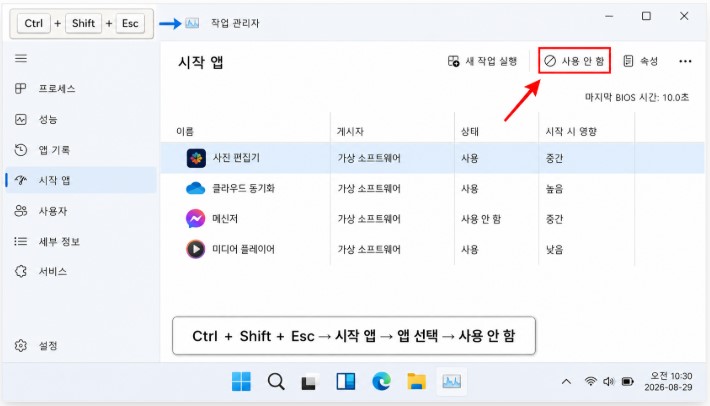The height and width of the screenshot is (406, 710).
Task: Click the battery tray icon
Action: click(x=628, y=382)
